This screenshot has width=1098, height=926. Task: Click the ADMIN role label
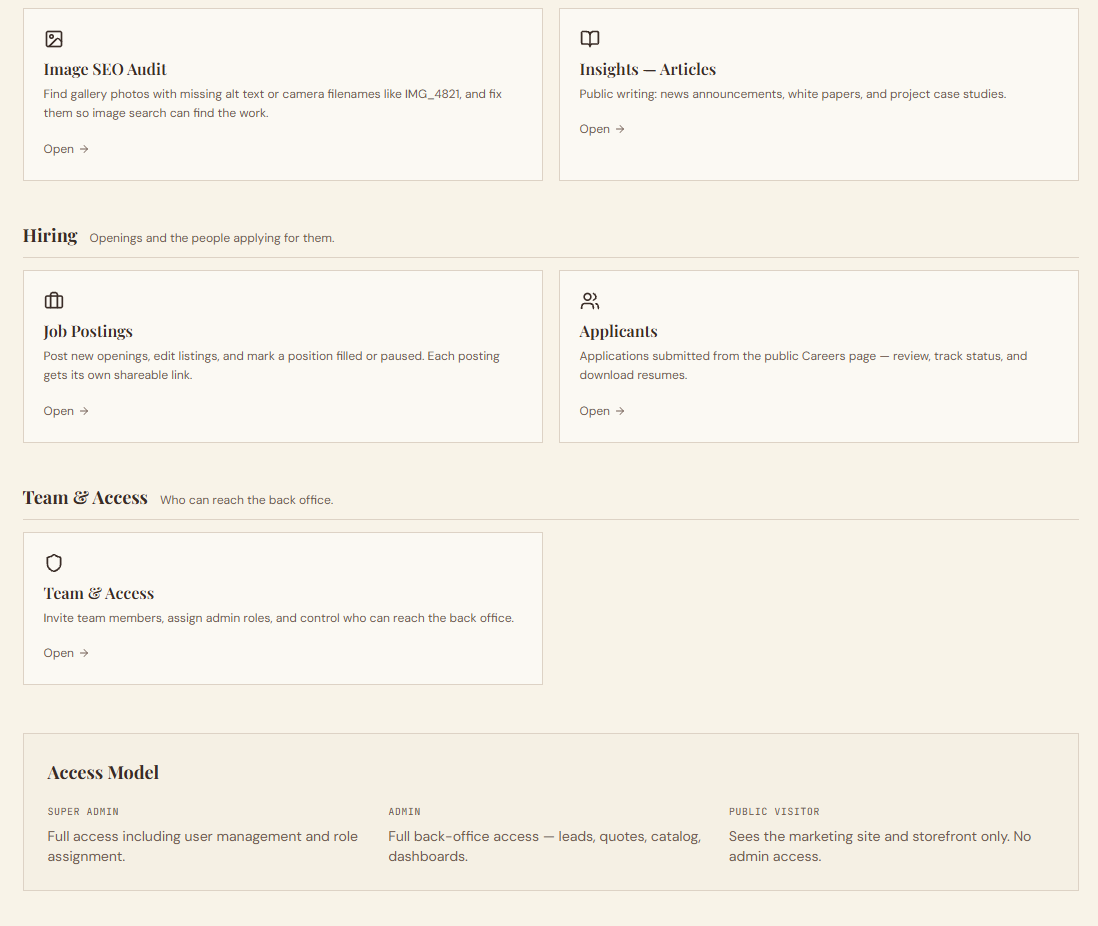tap(405, 812)
